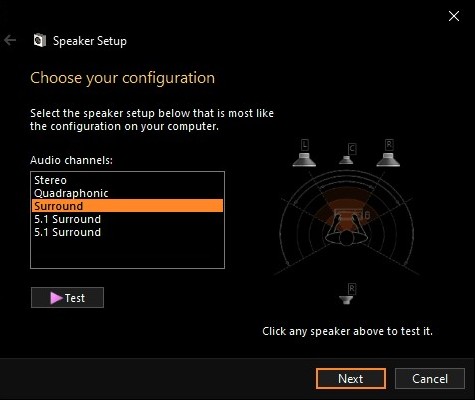This screenshot has width=475, height=400.
Task: Cancel the speaker setup
Action: pyautogui.click(x=430, y=379)
